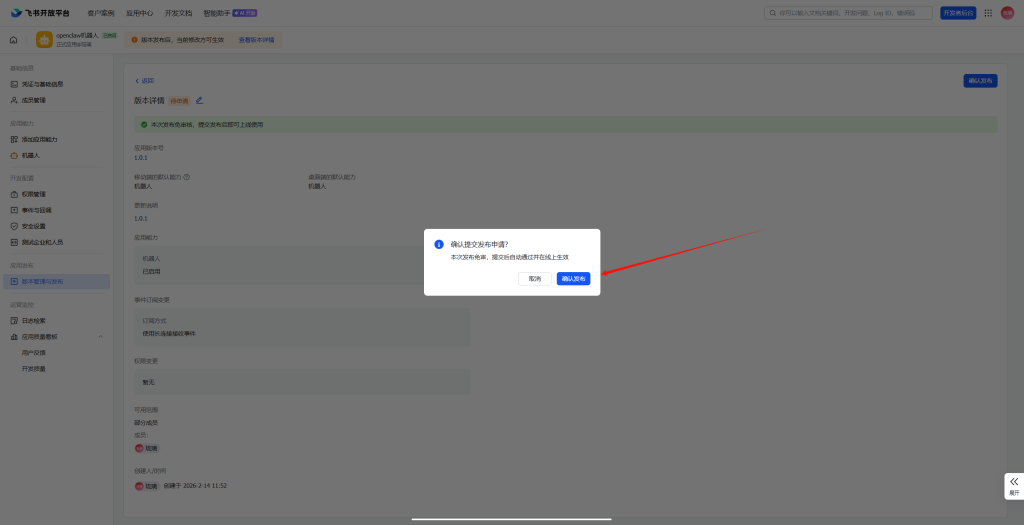This screenshot has height=525, width=1024.
Task: Open the user avatar menu
Action: [x=1007, y=13]
